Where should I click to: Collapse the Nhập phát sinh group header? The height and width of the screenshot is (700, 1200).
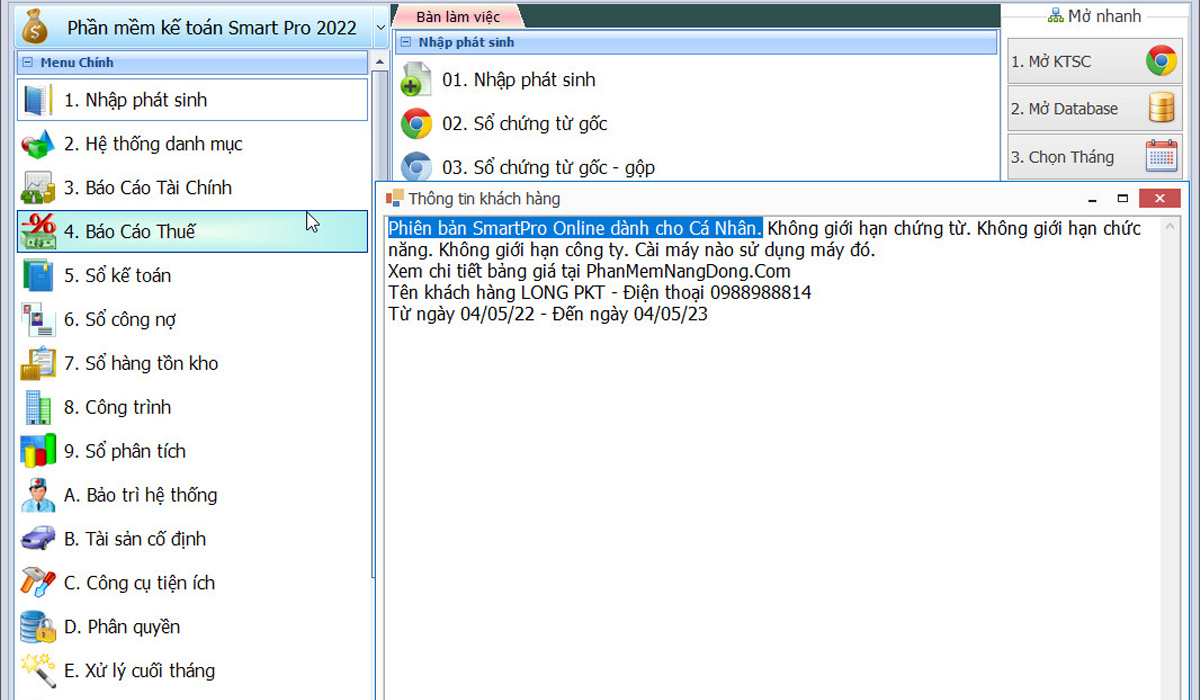coord(406,43)
